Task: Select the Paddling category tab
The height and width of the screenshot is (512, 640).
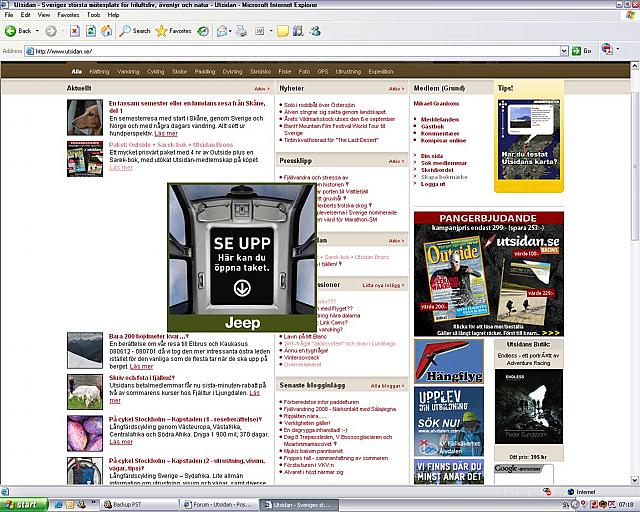Action: [204, 71]
